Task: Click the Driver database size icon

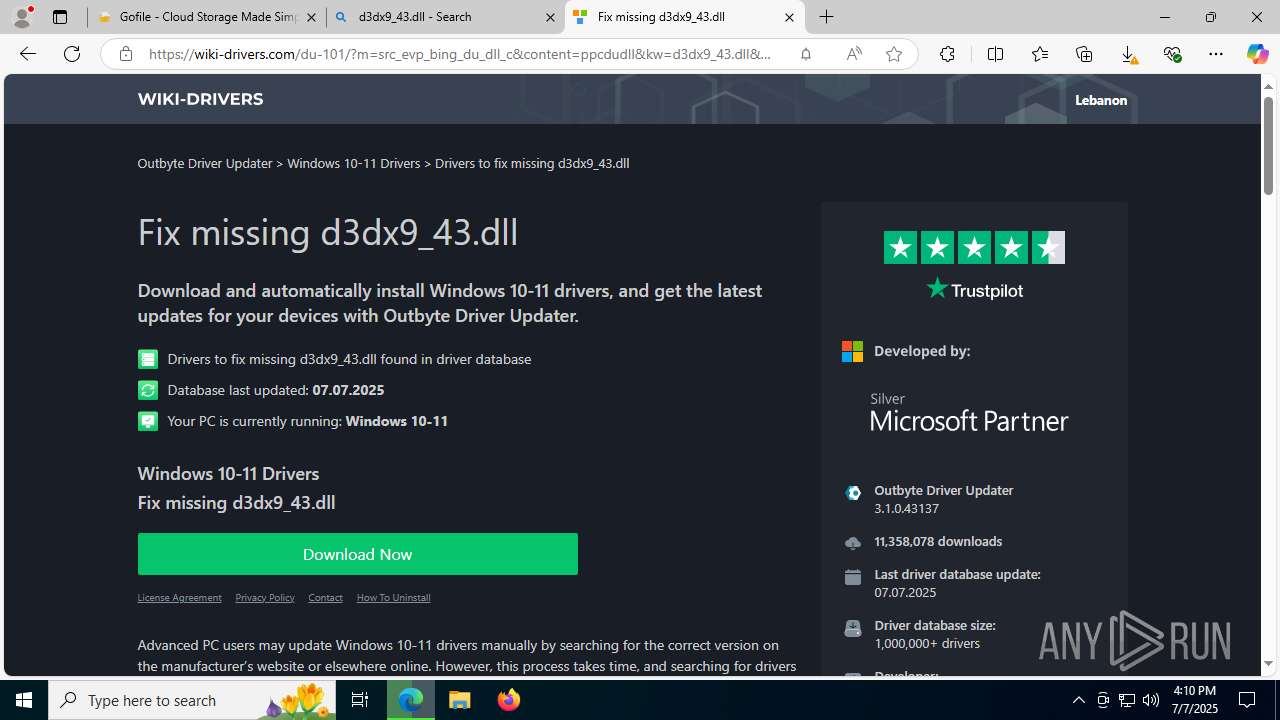Action: [x=852, y=628]
